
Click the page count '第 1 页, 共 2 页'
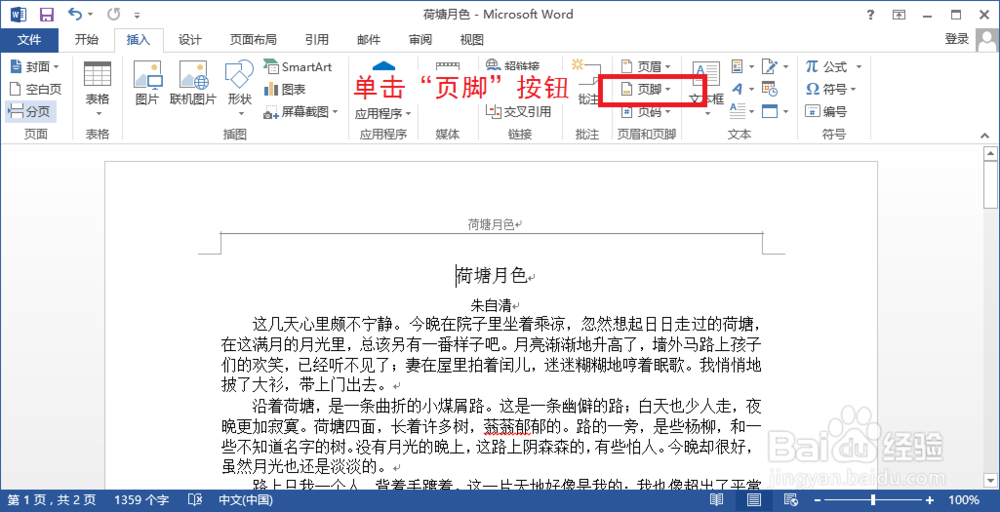coord(51,500)
